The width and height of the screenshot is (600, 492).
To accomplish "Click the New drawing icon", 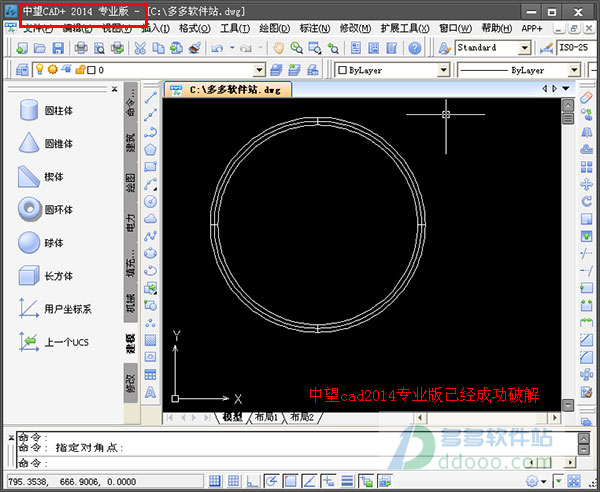I will (x=21, y=48).
